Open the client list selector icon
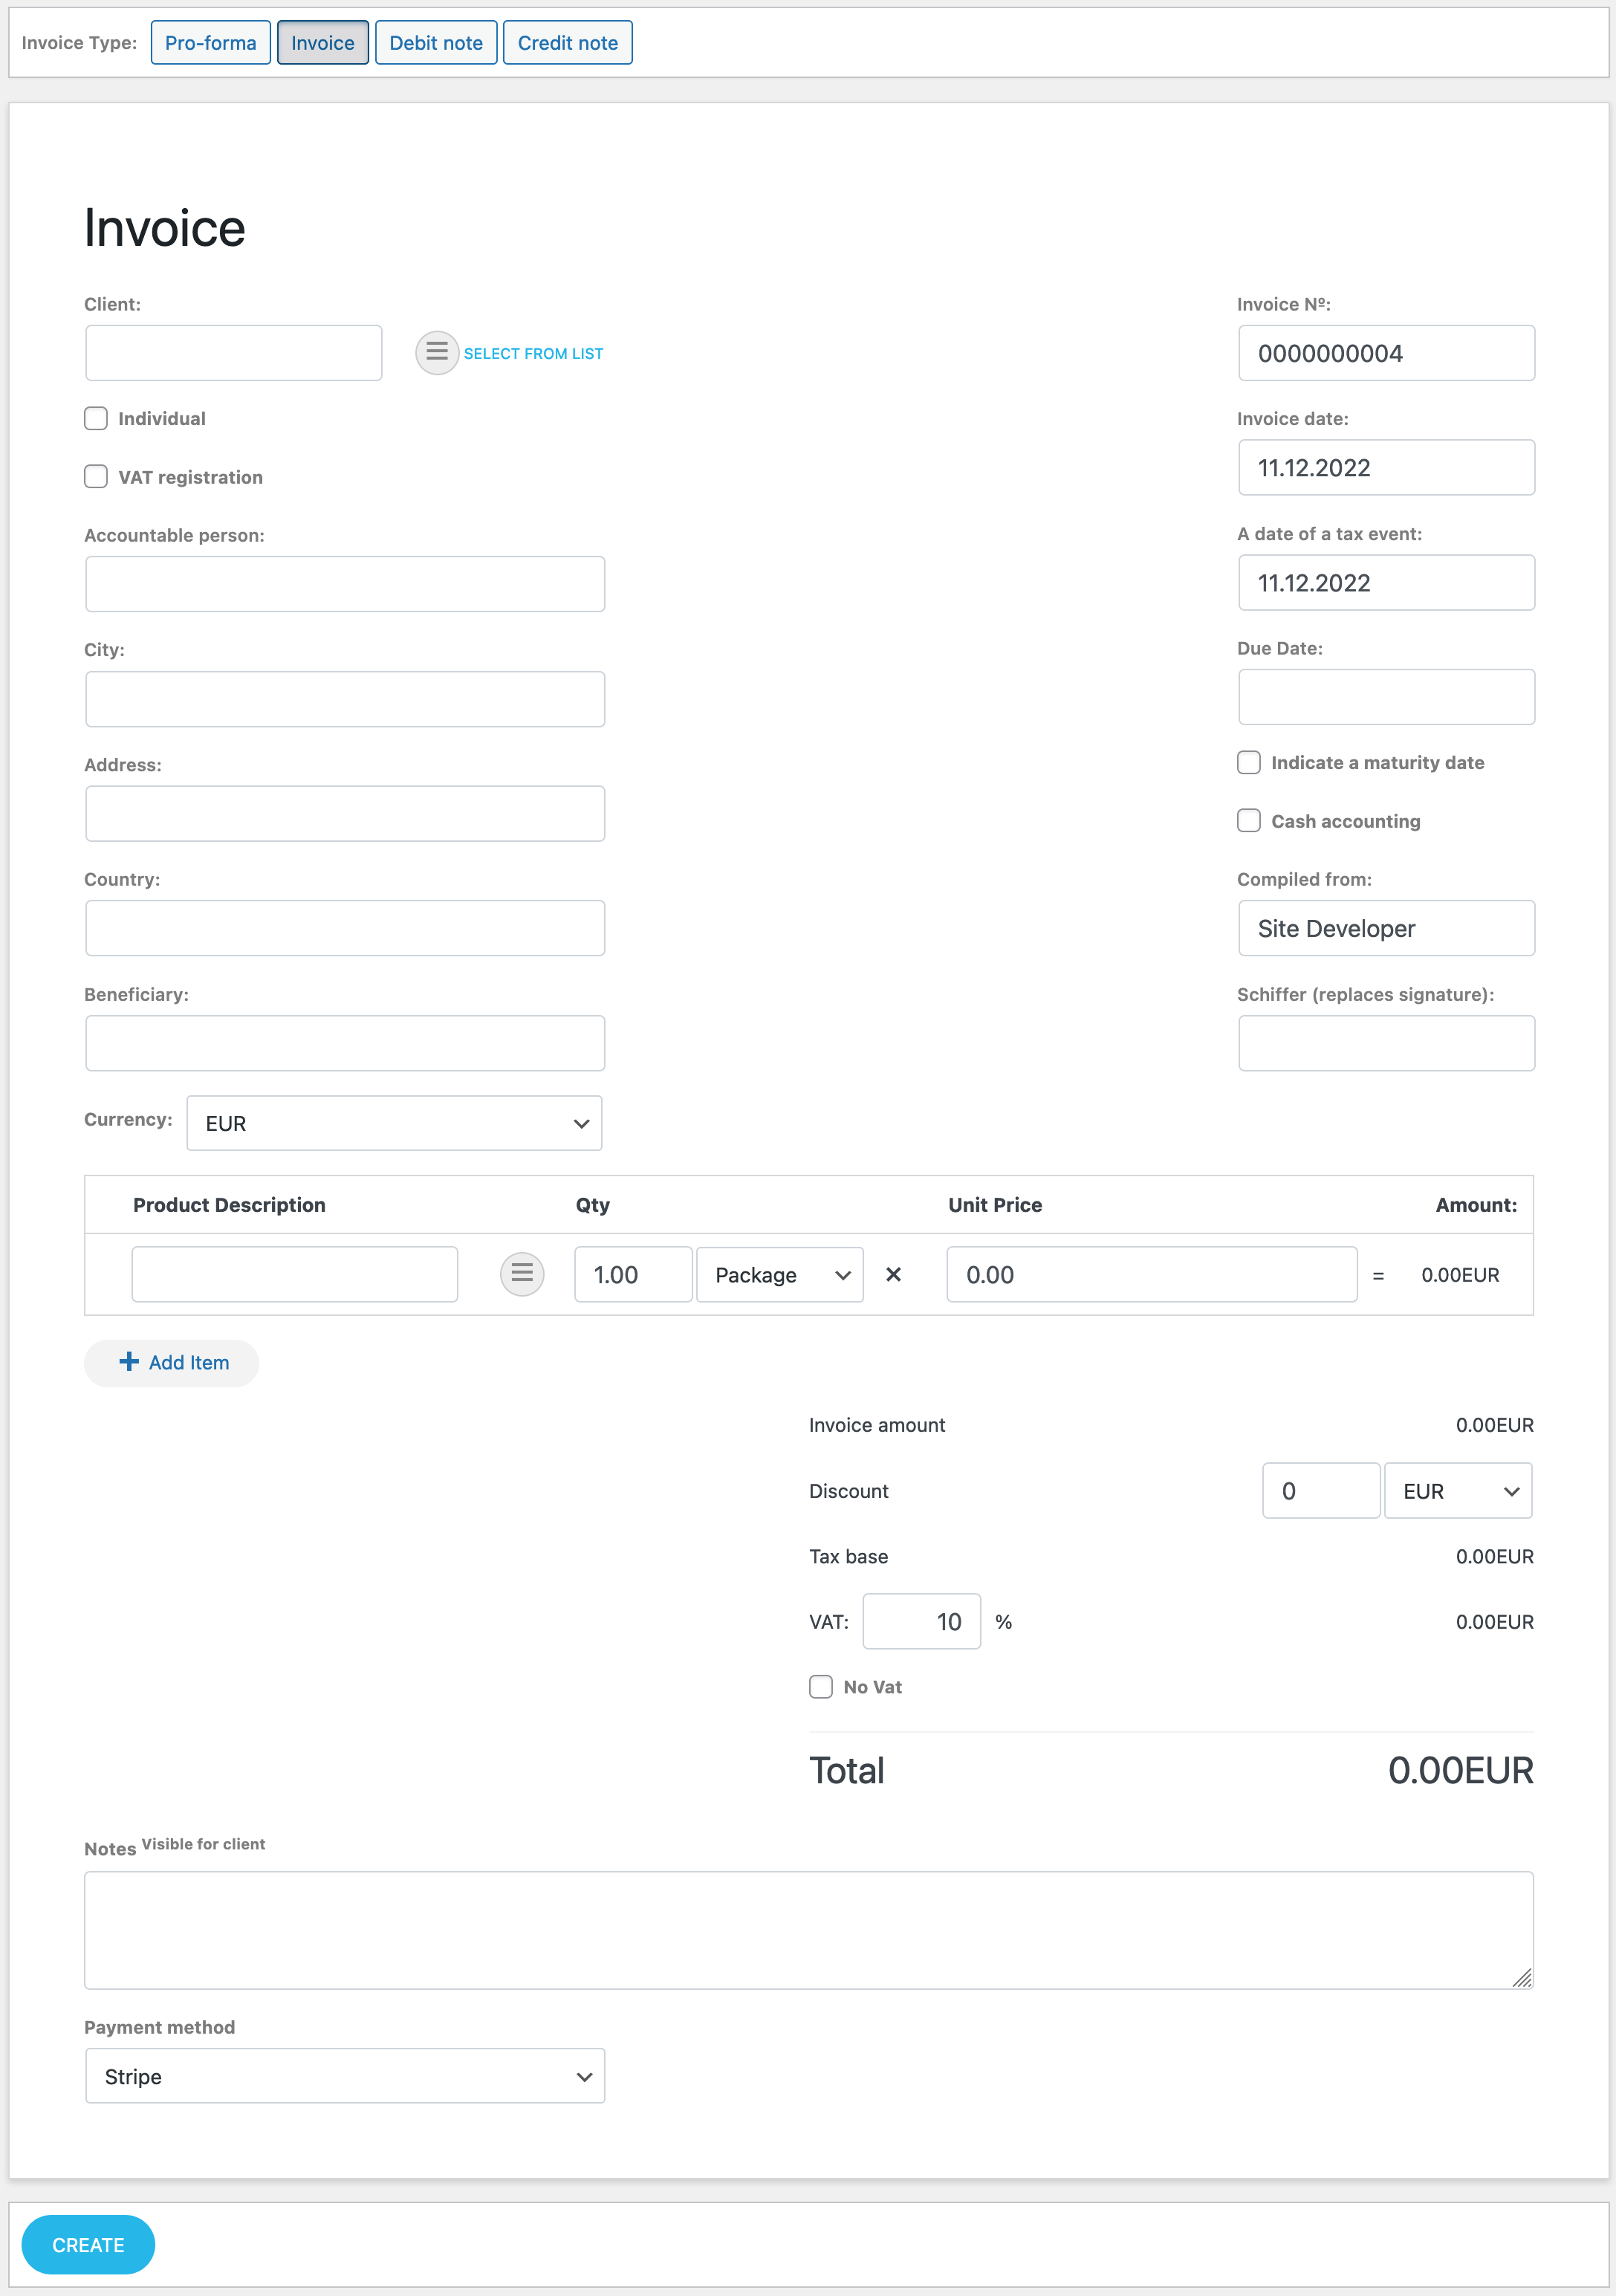Screen dimensions: 1616x2296 [x=436, y=352]
